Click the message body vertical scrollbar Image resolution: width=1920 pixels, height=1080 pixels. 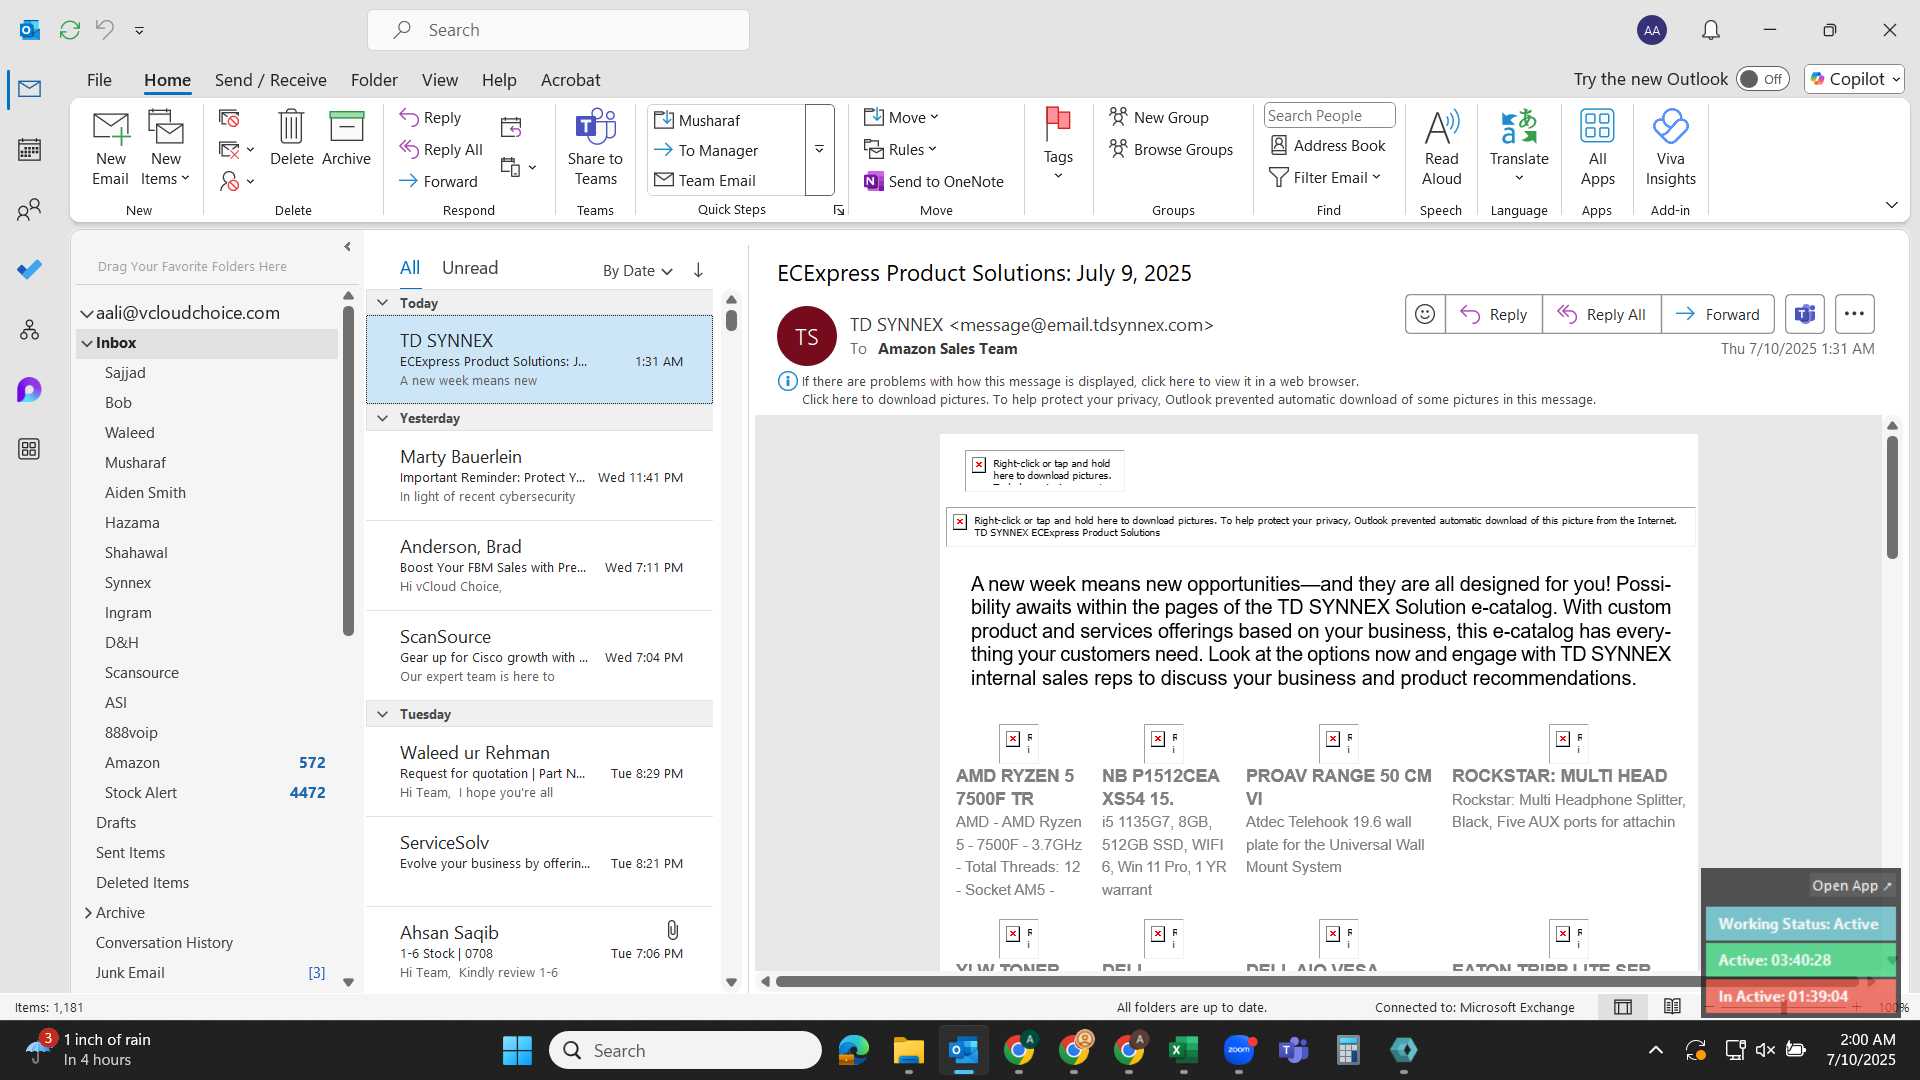(1891, 497)
